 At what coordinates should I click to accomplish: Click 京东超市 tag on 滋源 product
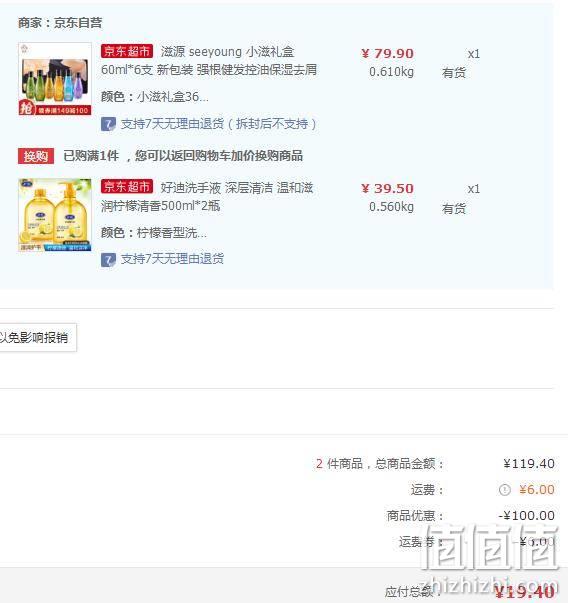127,51
